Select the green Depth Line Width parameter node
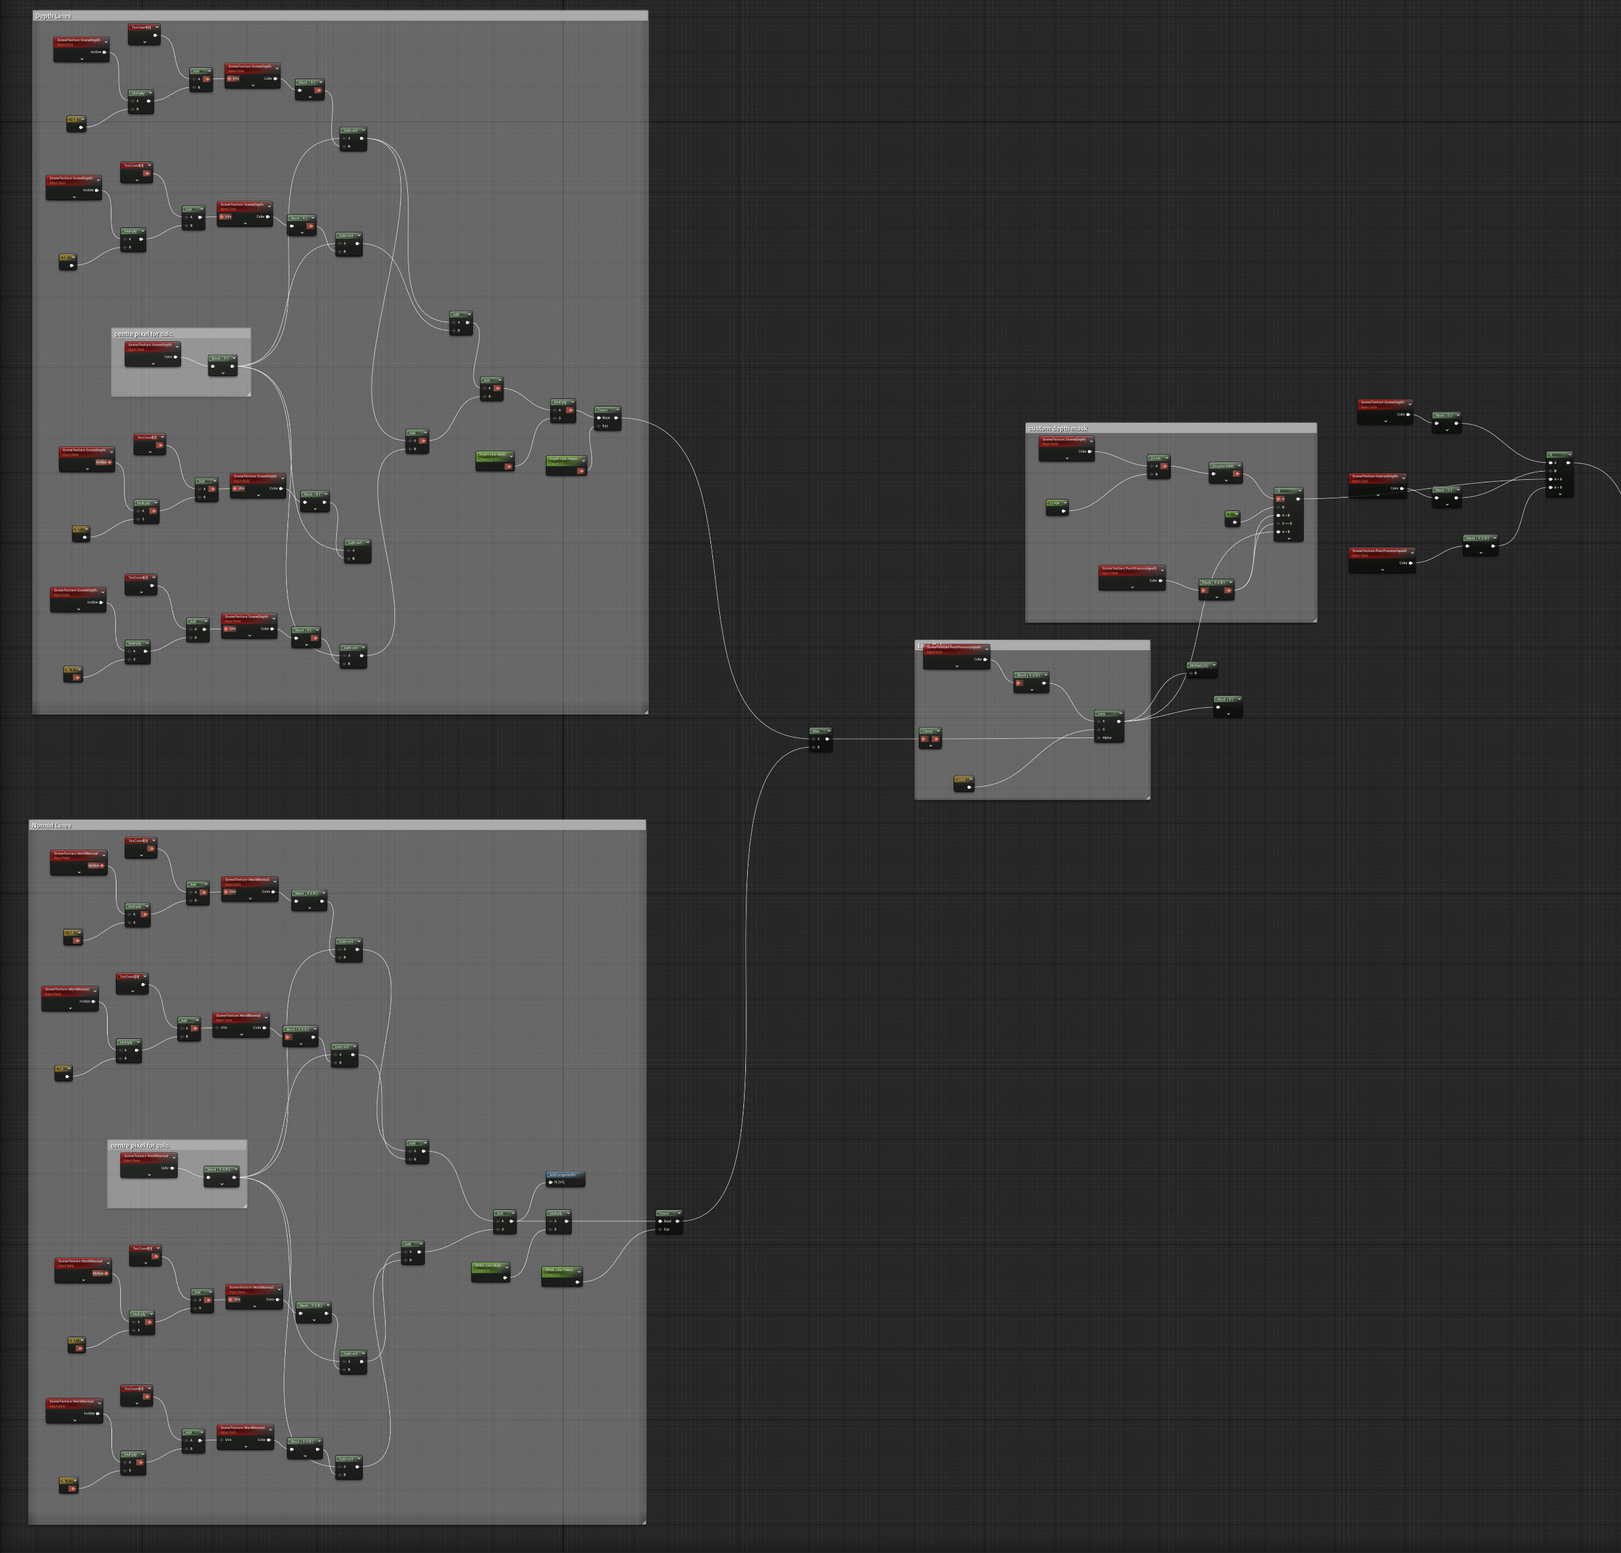The height and width of the screenshot is (1553, 1621). point(495,462)
